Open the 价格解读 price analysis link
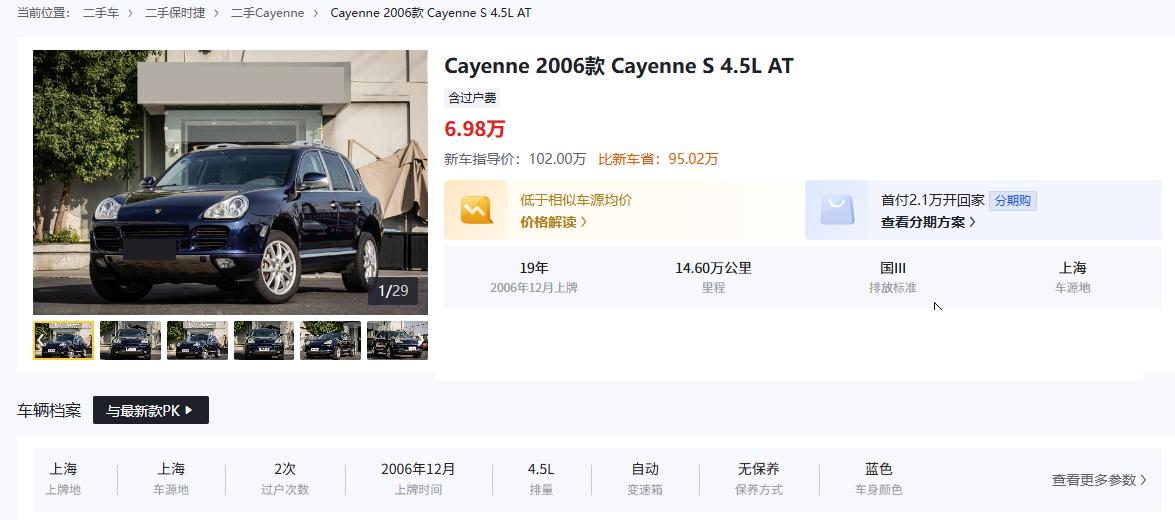 [x=553, y=222]
